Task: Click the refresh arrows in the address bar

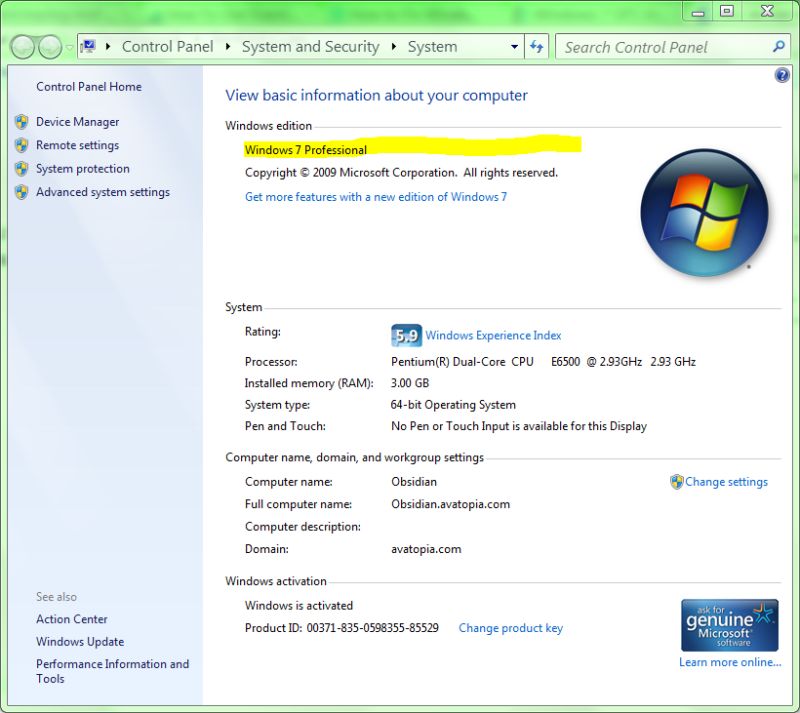Action: point(537,46)
